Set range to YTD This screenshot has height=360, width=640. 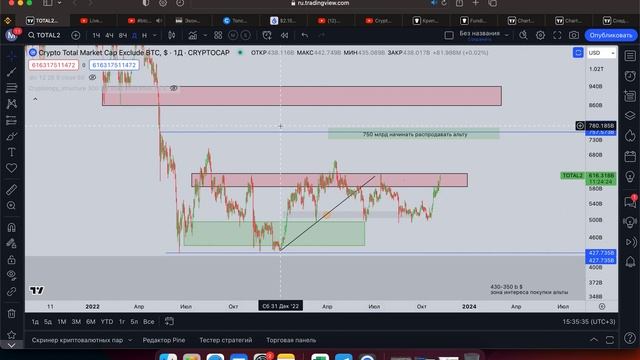107,322
